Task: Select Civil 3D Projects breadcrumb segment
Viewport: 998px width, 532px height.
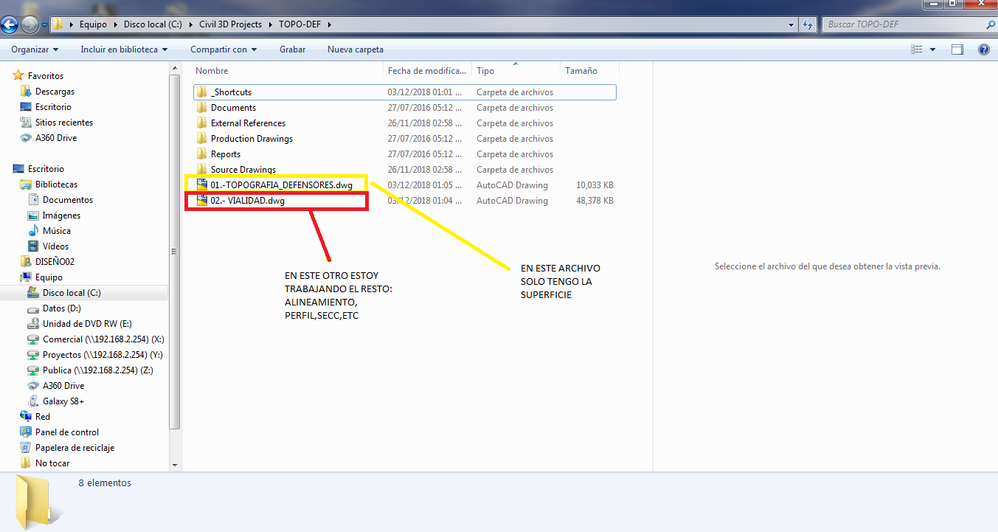Action: pos(230,25)
